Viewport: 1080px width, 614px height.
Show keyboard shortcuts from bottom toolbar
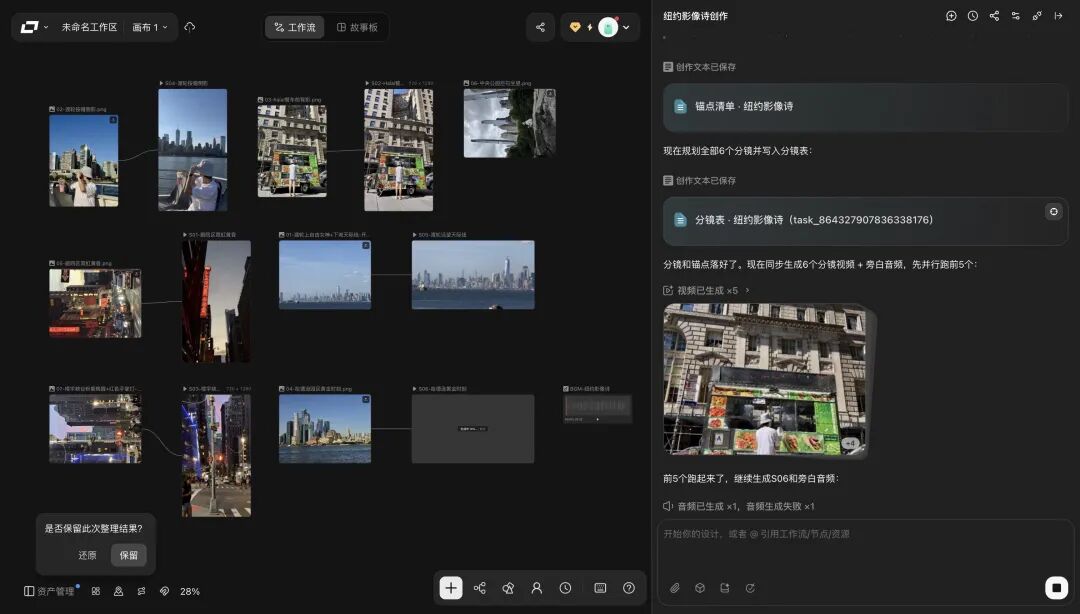601,588
